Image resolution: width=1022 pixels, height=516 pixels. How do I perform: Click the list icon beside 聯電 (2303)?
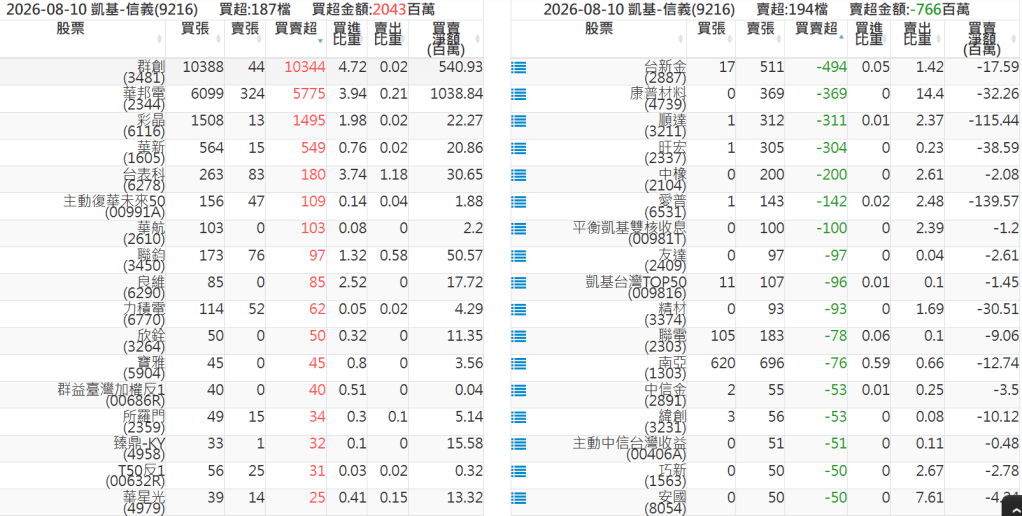(519, 336)
